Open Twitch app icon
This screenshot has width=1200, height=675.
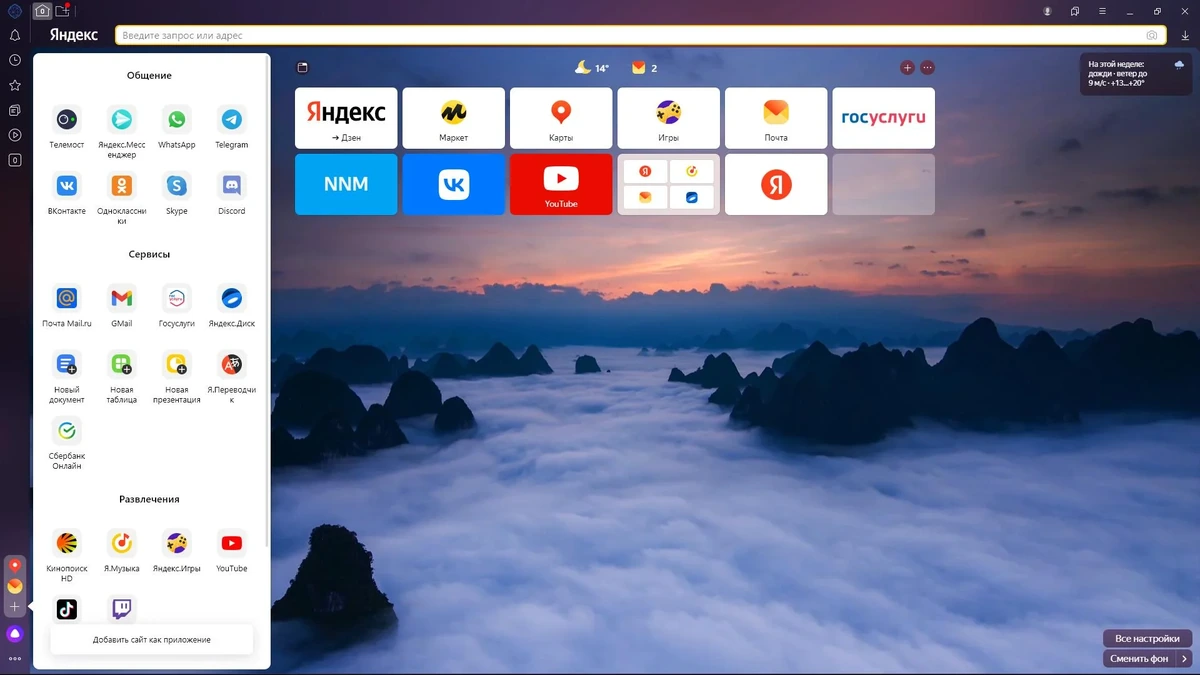tap(122, 608)
